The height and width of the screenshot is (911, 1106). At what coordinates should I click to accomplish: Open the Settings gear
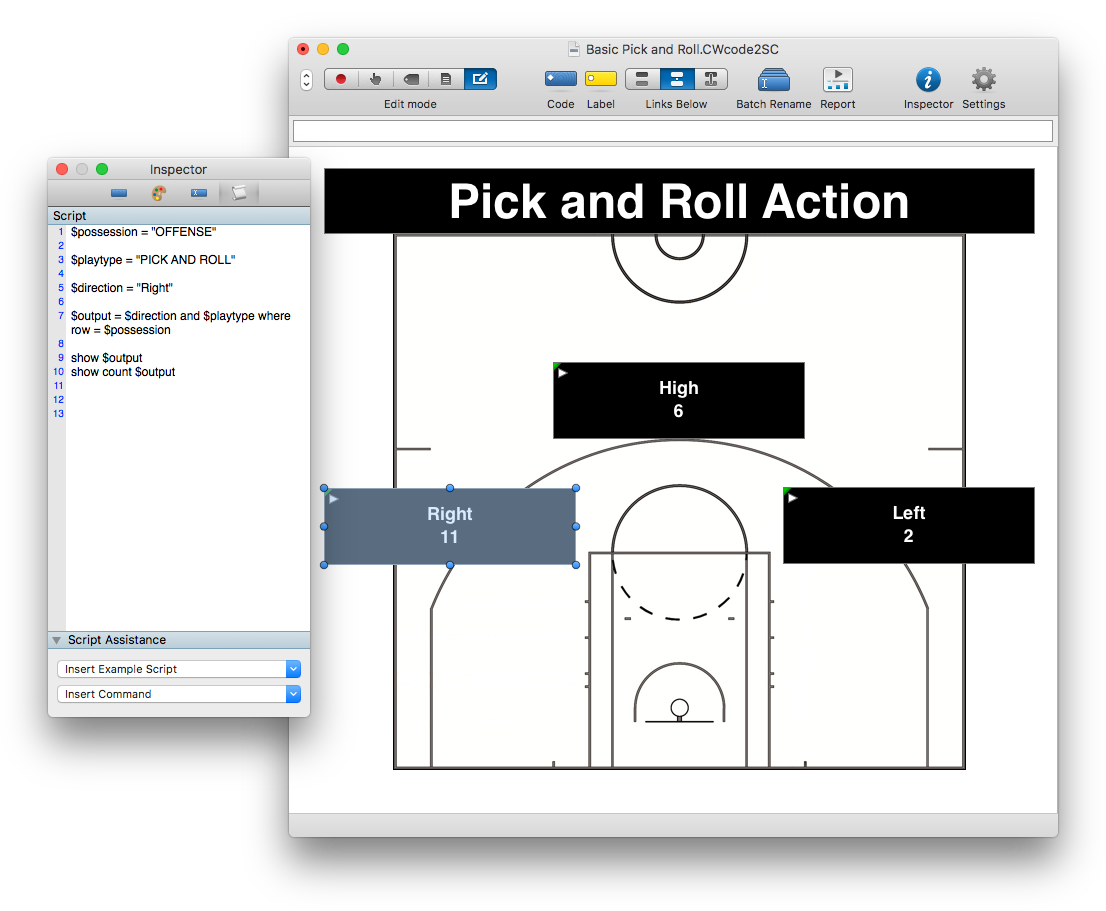point(983,80)
